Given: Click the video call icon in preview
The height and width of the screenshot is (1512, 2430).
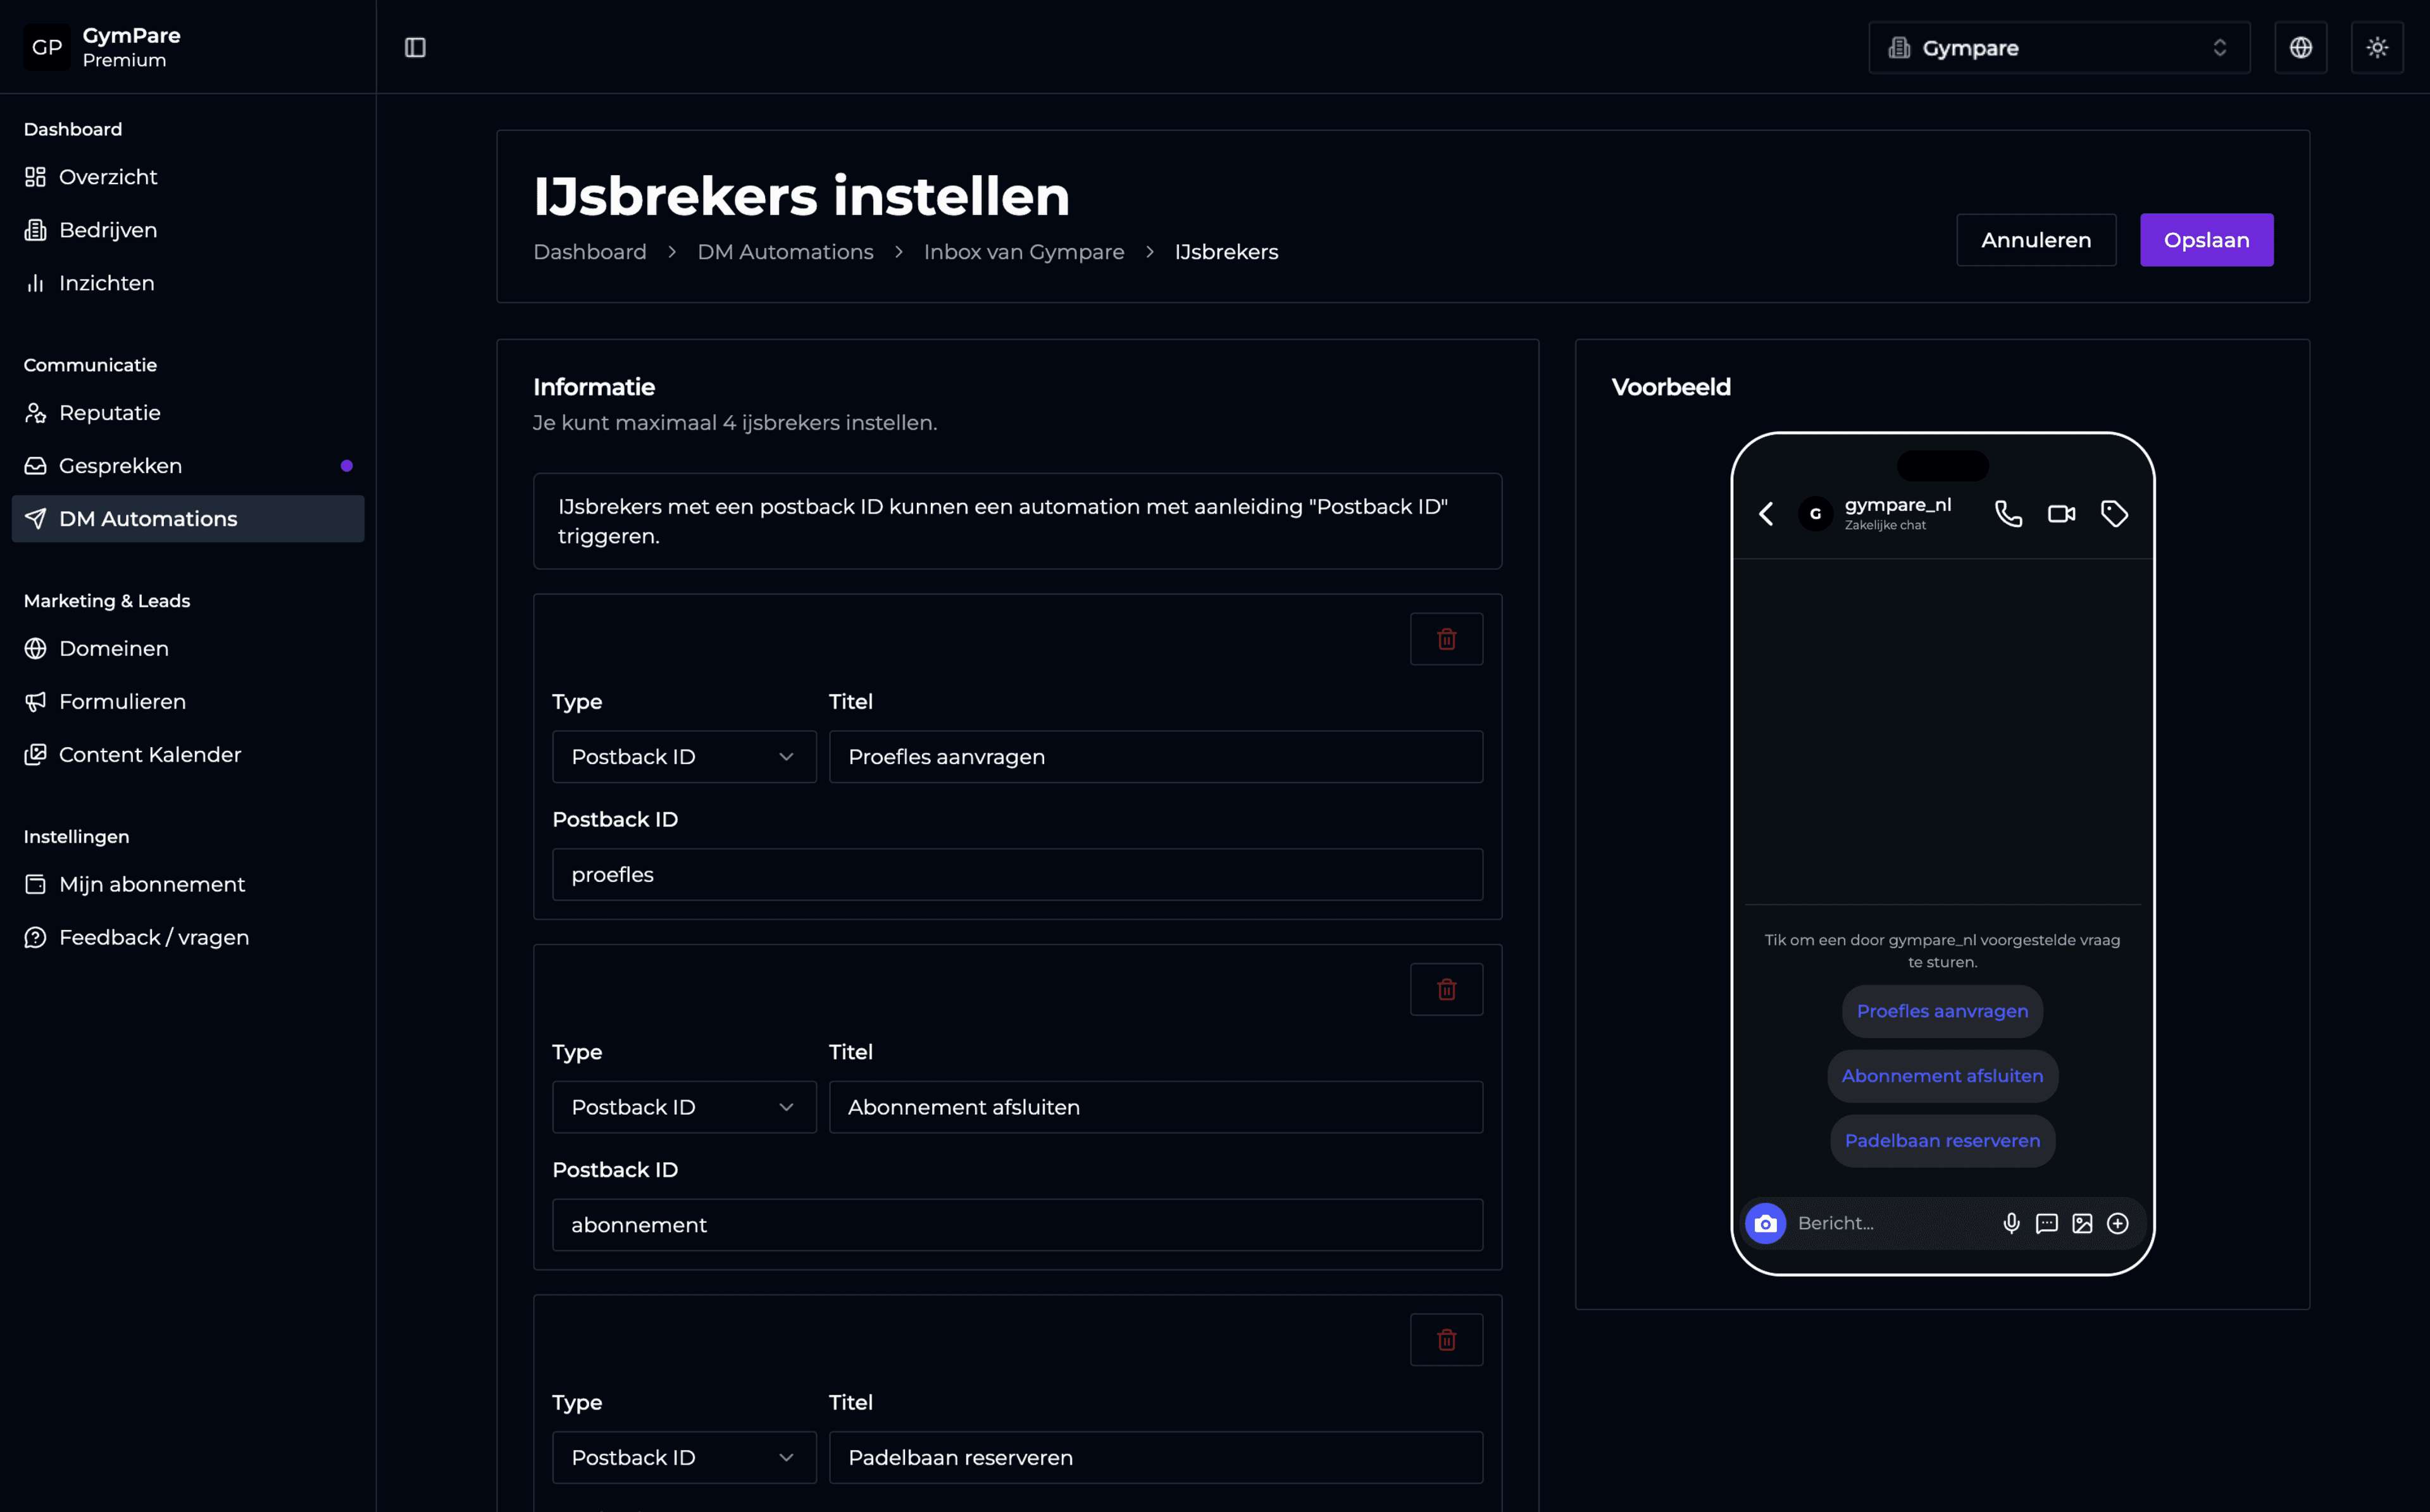Looking at the screenshot, I should tap(2061, 514).
